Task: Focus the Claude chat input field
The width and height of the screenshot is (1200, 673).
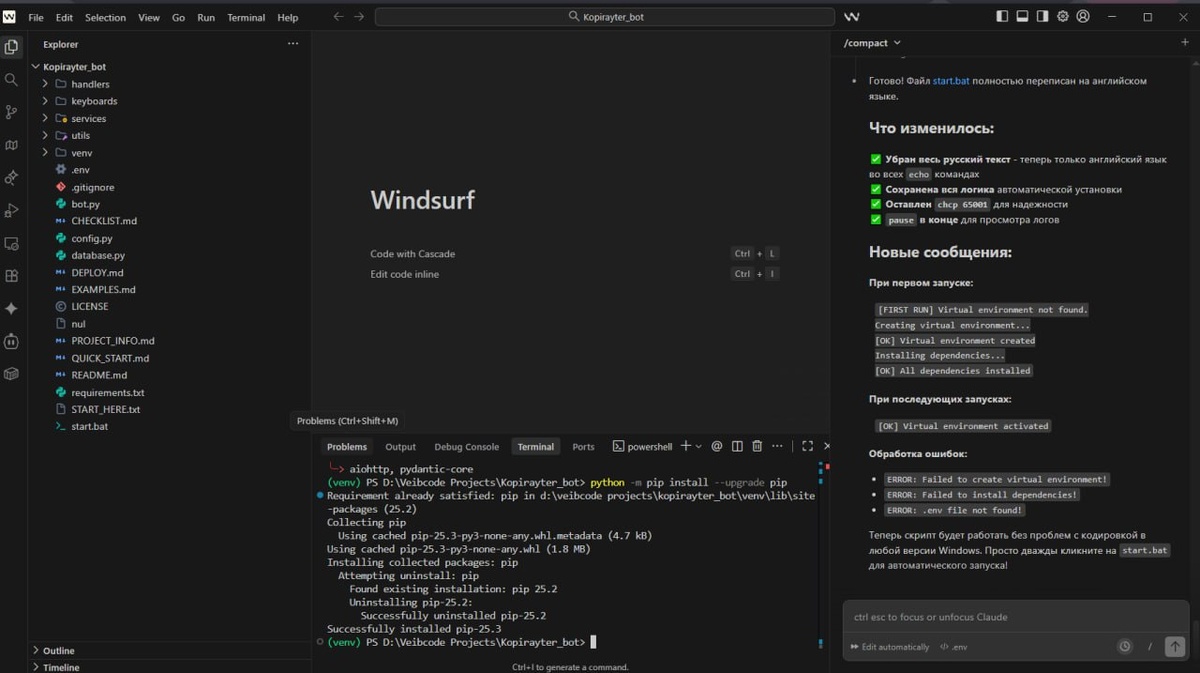Action: click(x=1018, y=617)
